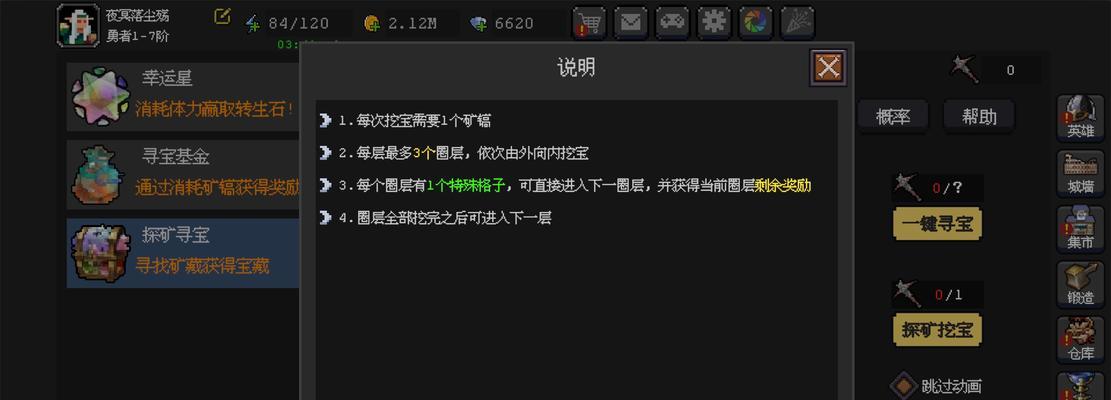The height and width of the screenshot is (400, 1111).
Task: Open 英雄 hero sidebar icon
Action: (1081, 117)
